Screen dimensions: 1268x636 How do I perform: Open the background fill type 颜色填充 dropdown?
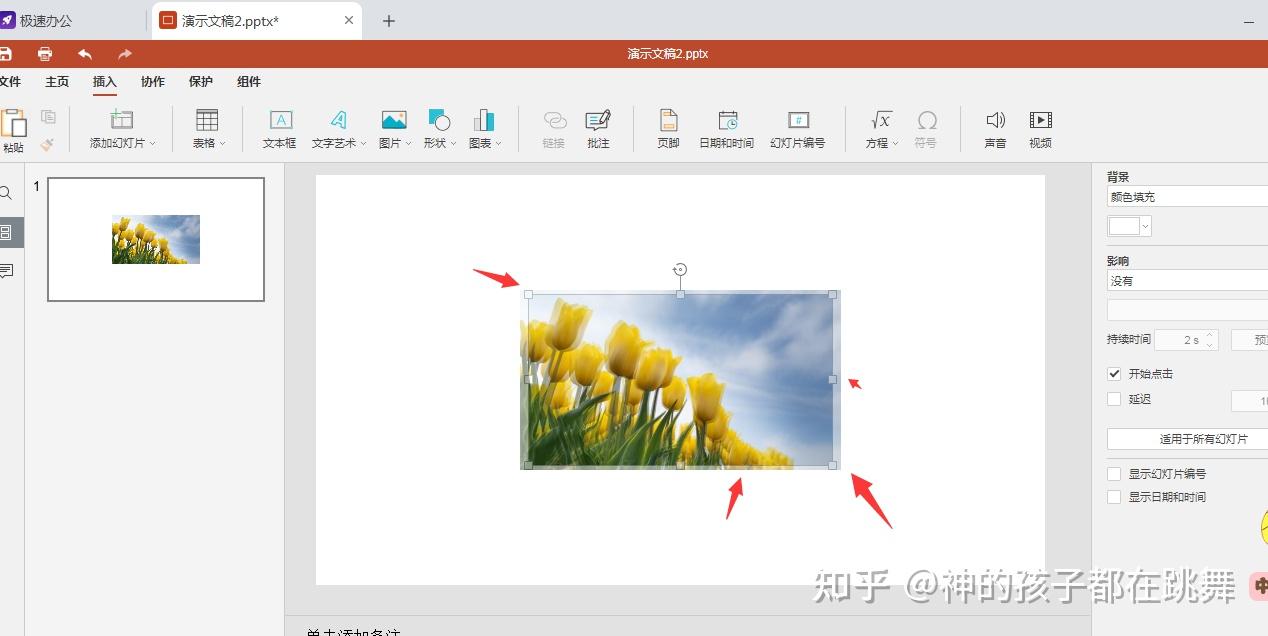point(1187,197)
